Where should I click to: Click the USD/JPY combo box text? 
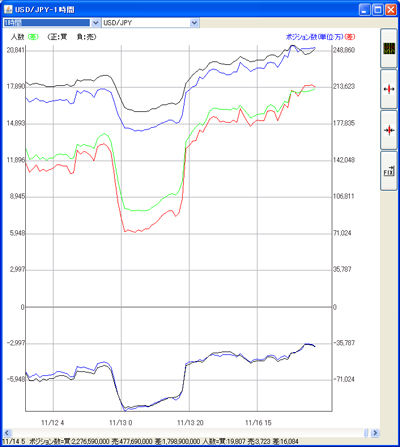tap(118, 23)
